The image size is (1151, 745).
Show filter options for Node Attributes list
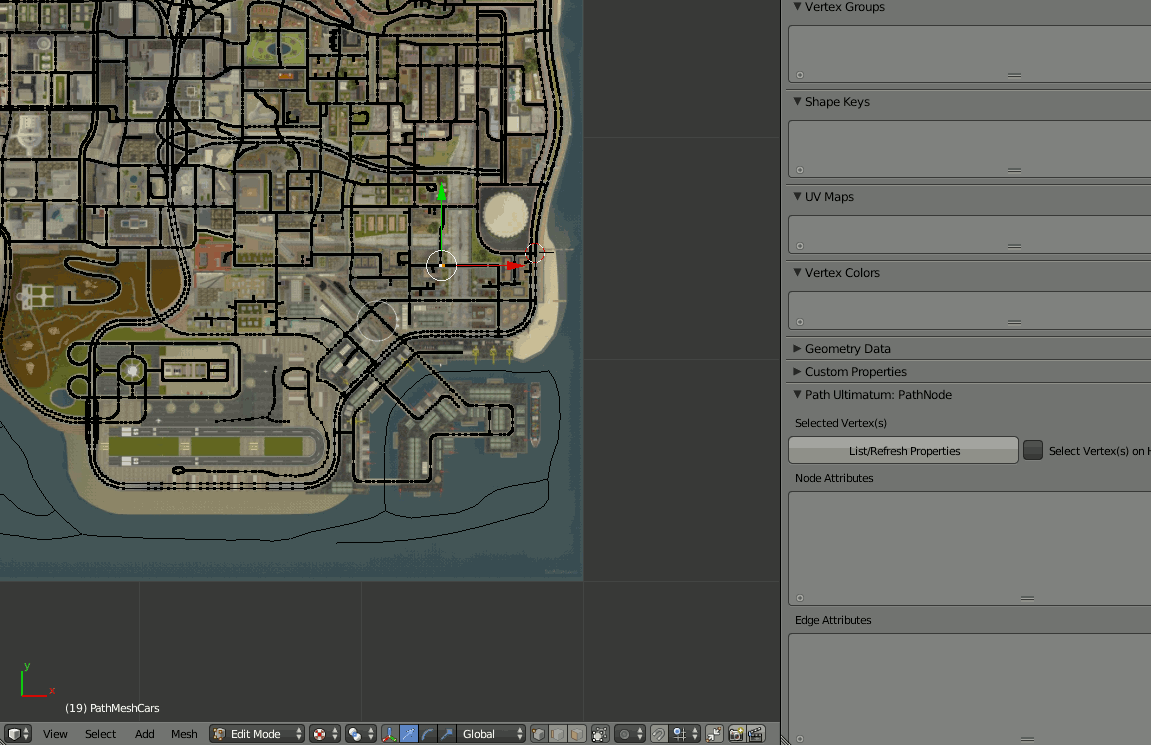pos(800,597)
